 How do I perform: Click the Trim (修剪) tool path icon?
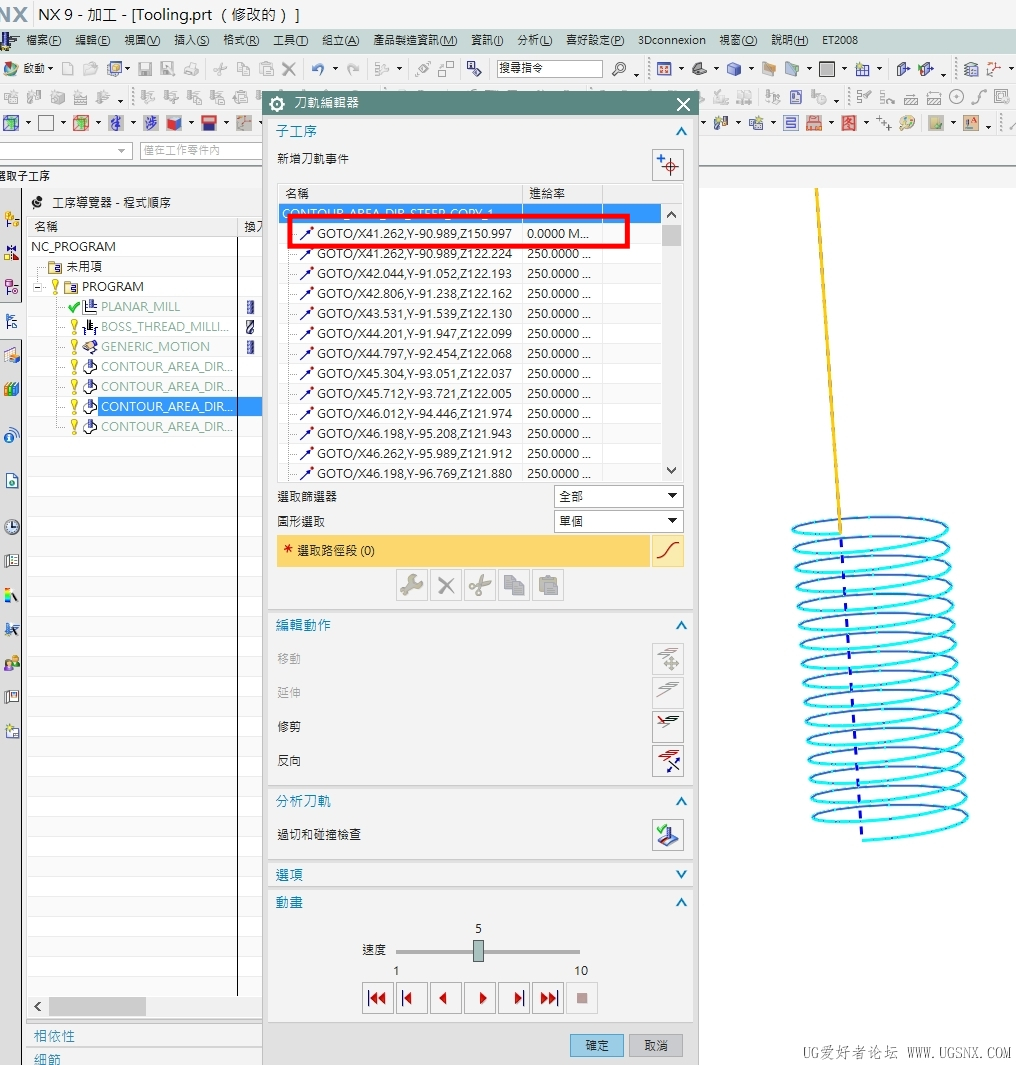pyautogui.click(x=667, y=727)
